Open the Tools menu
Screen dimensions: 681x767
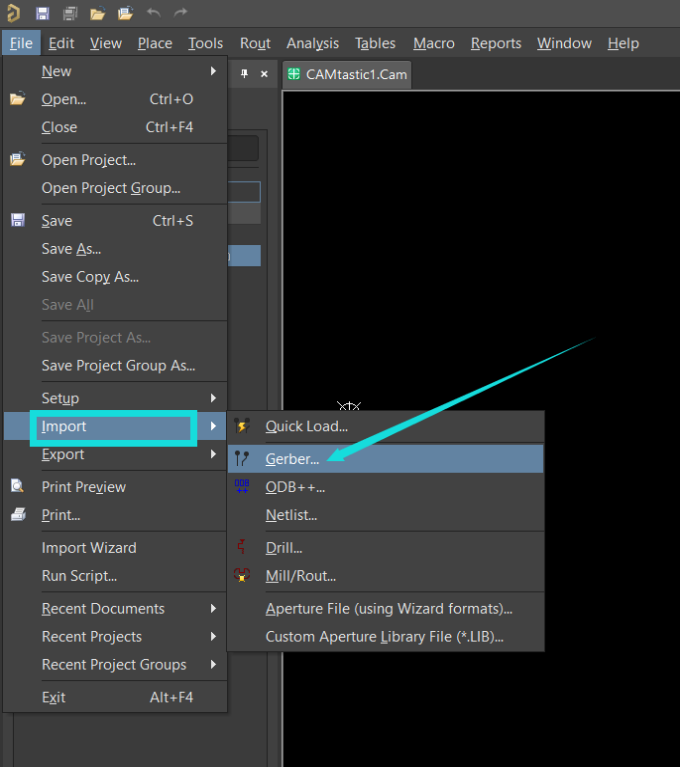tap(206, 43)
